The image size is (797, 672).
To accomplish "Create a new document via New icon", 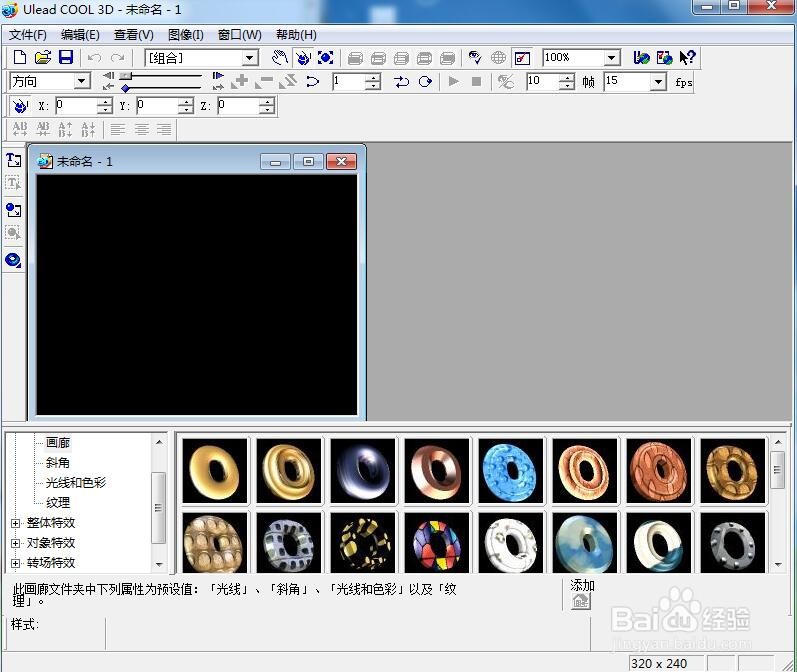I will (x=19, y=57).
